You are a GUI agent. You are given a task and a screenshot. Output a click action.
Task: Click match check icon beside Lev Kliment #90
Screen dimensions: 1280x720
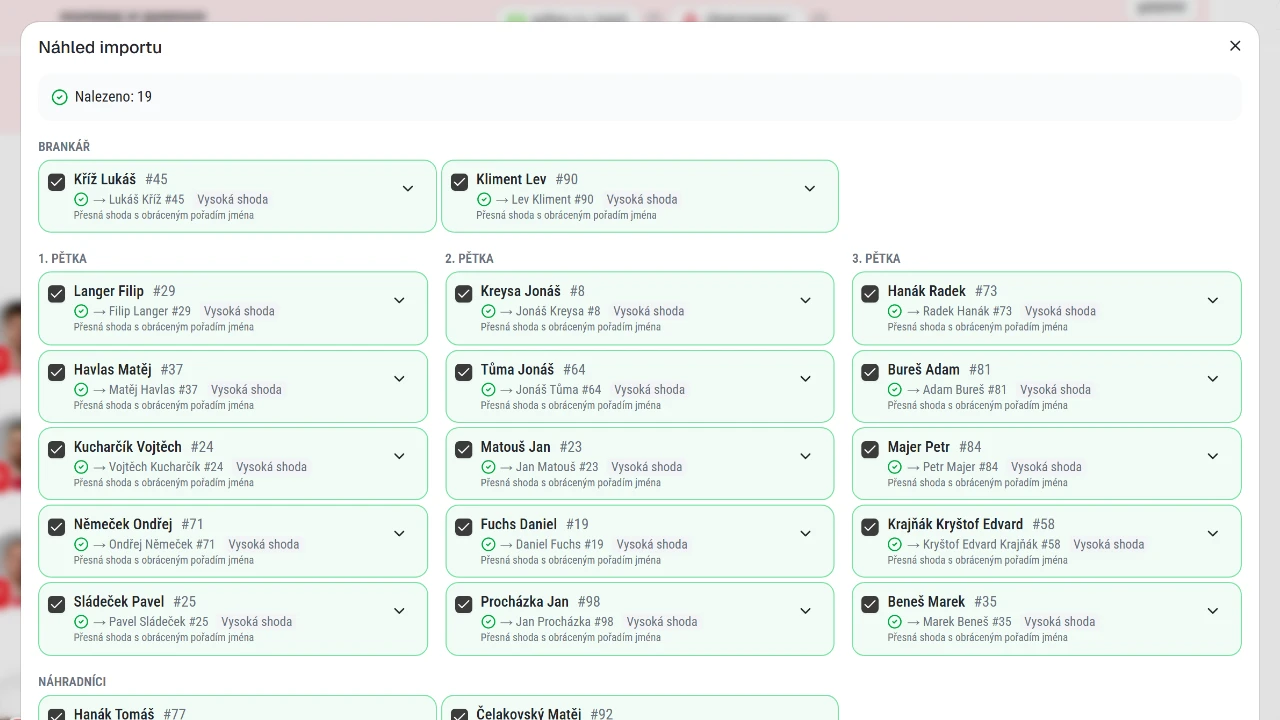pyautogui.click(x=484, y=199)
